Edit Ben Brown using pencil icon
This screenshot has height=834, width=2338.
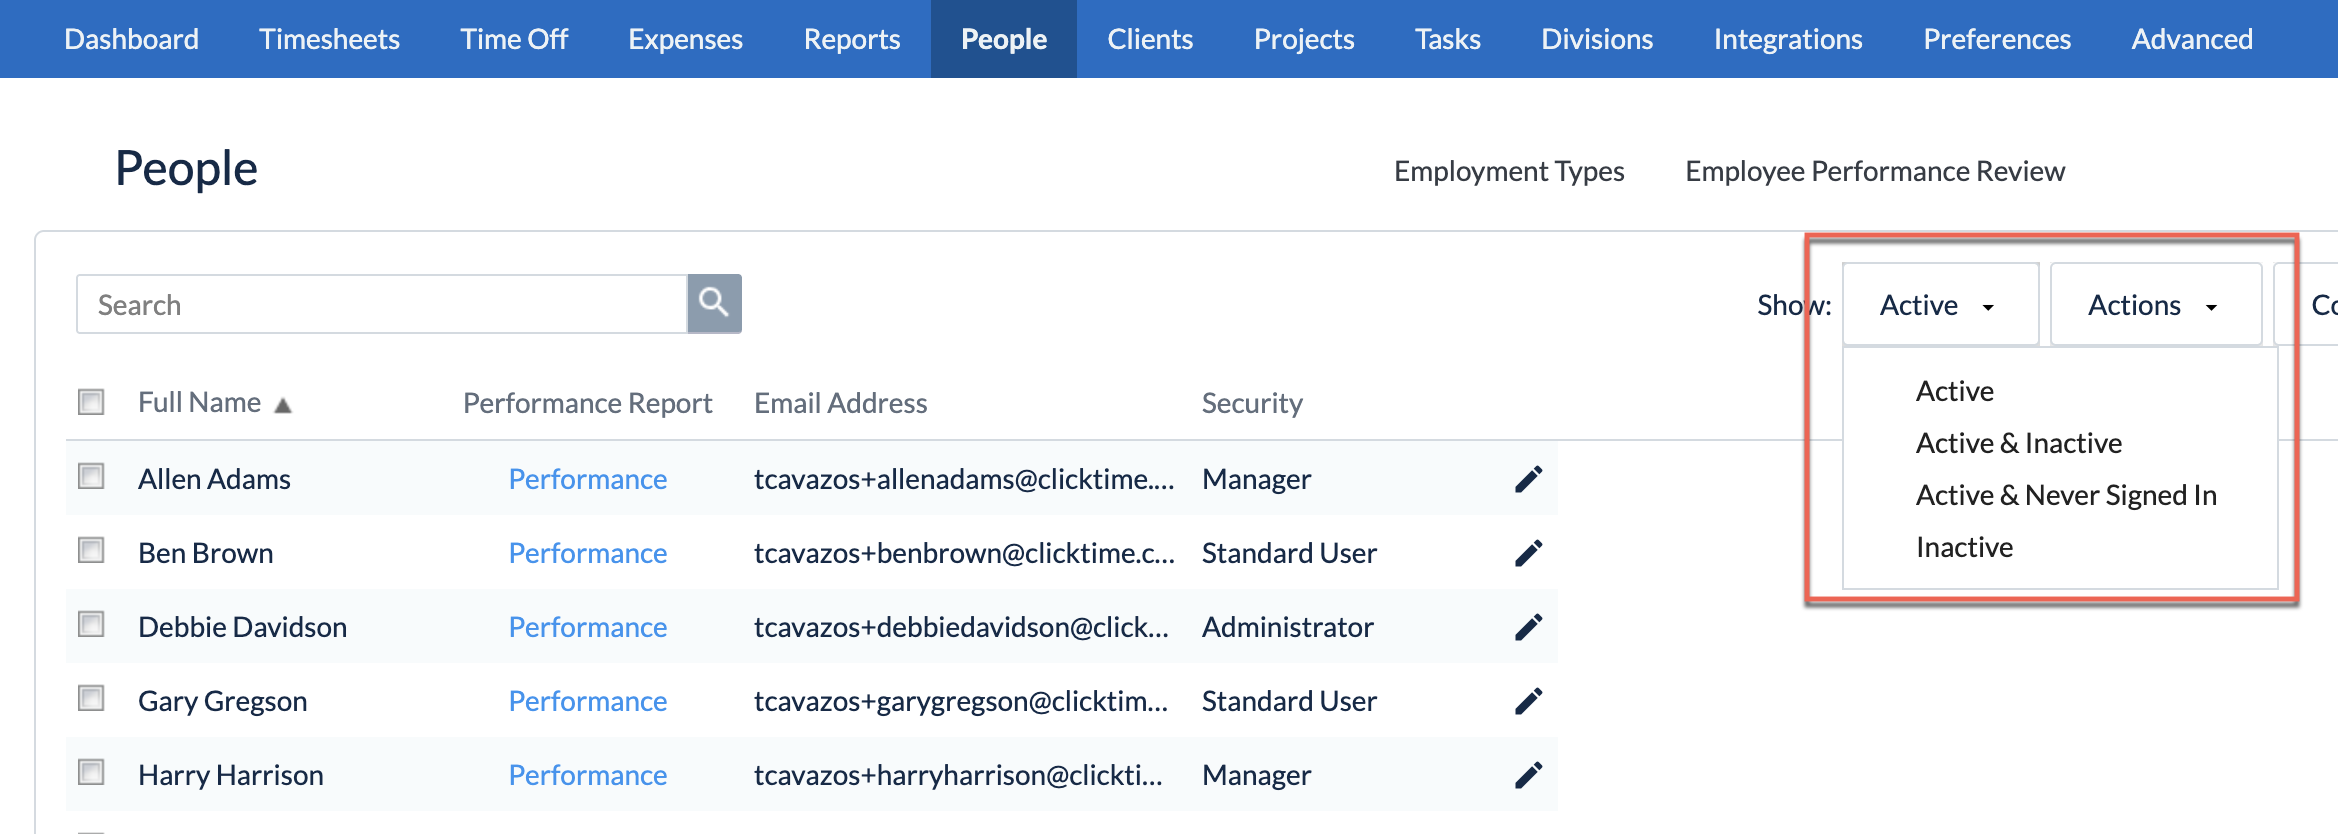pos(1528,553)
